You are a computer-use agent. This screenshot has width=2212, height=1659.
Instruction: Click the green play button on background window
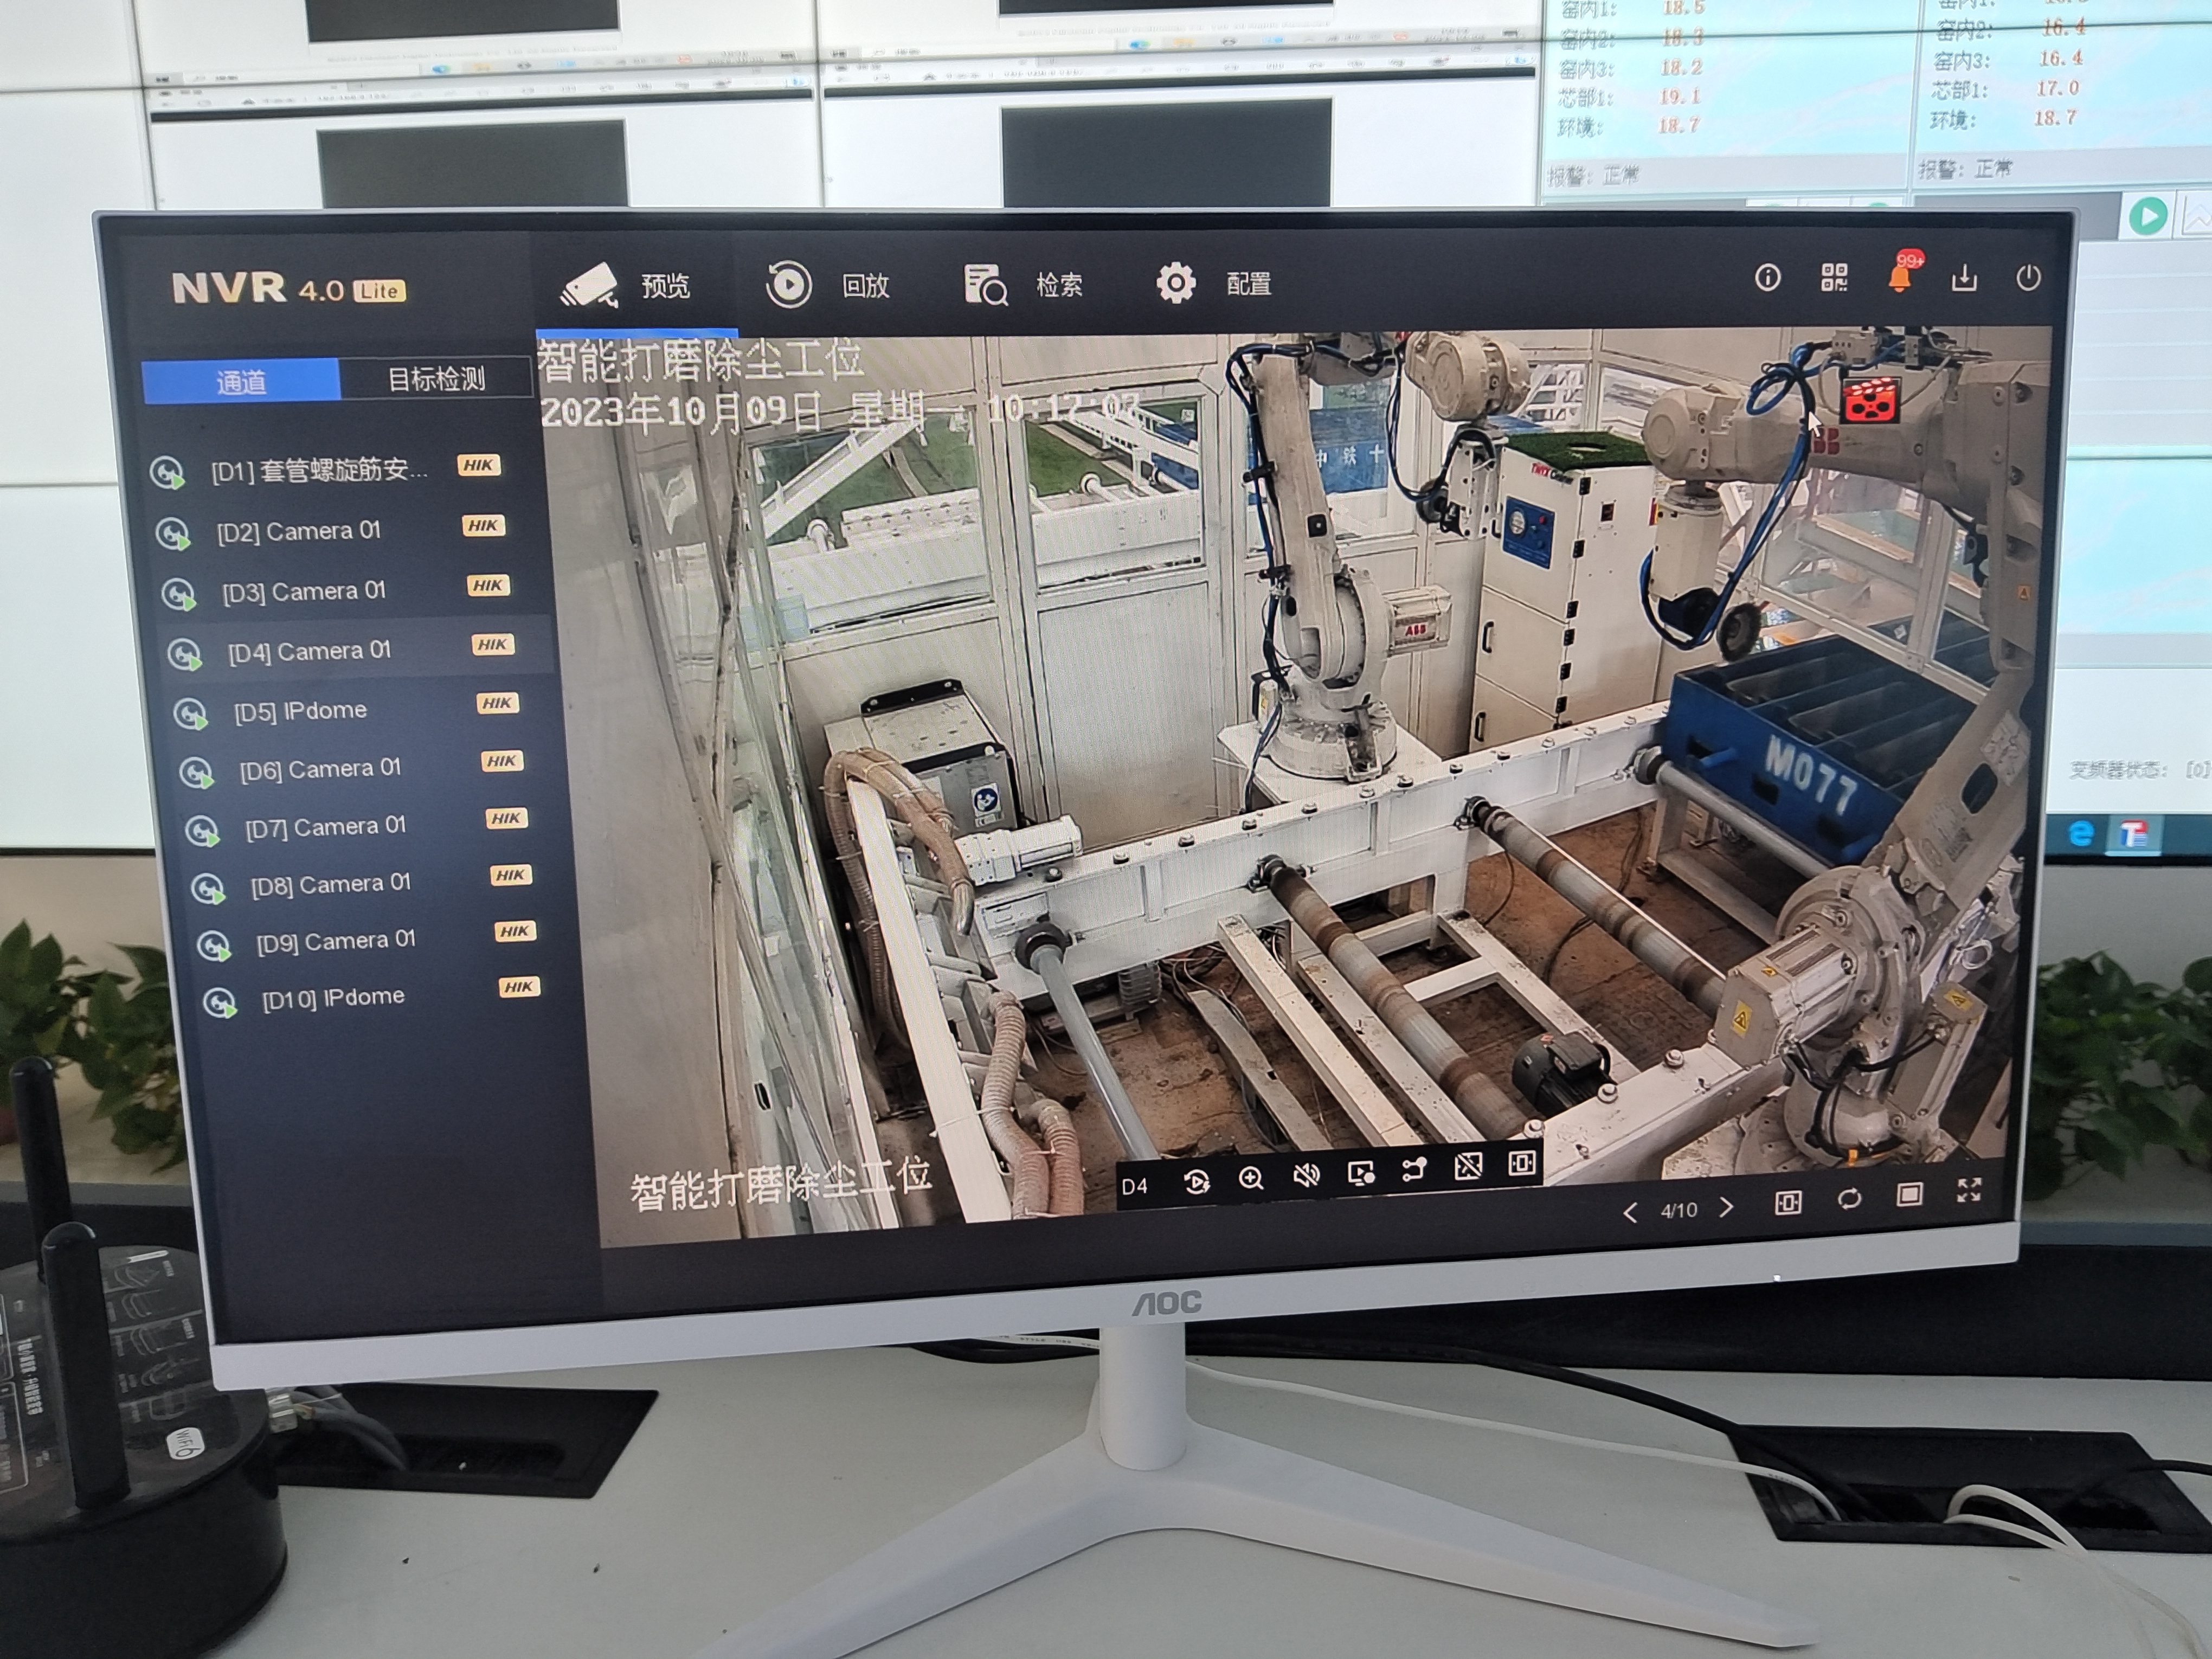tap(2147, 216)
